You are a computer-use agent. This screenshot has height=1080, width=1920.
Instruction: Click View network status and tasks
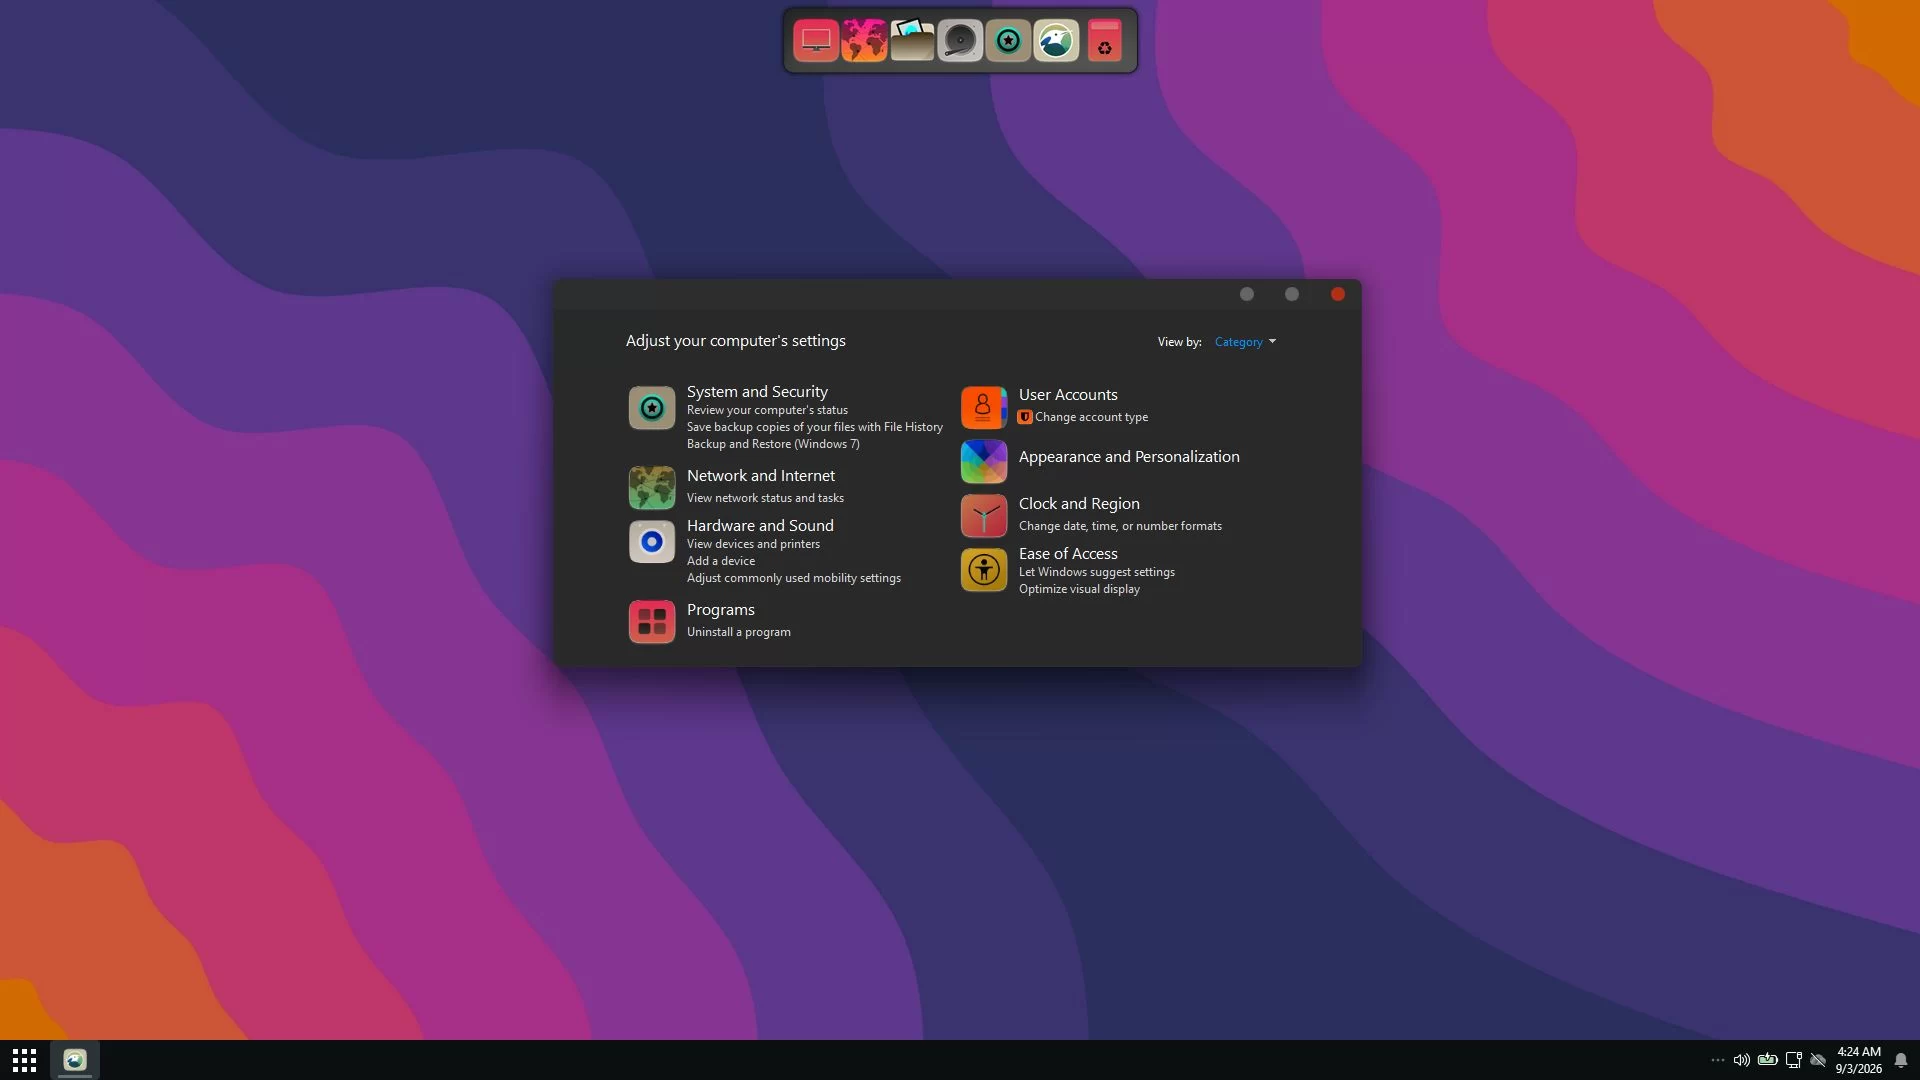(765, 498)
